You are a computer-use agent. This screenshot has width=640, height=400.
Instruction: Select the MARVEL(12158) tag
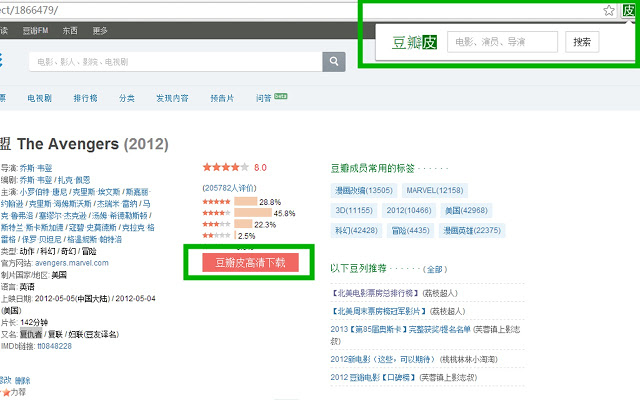[x=435, y=190]
